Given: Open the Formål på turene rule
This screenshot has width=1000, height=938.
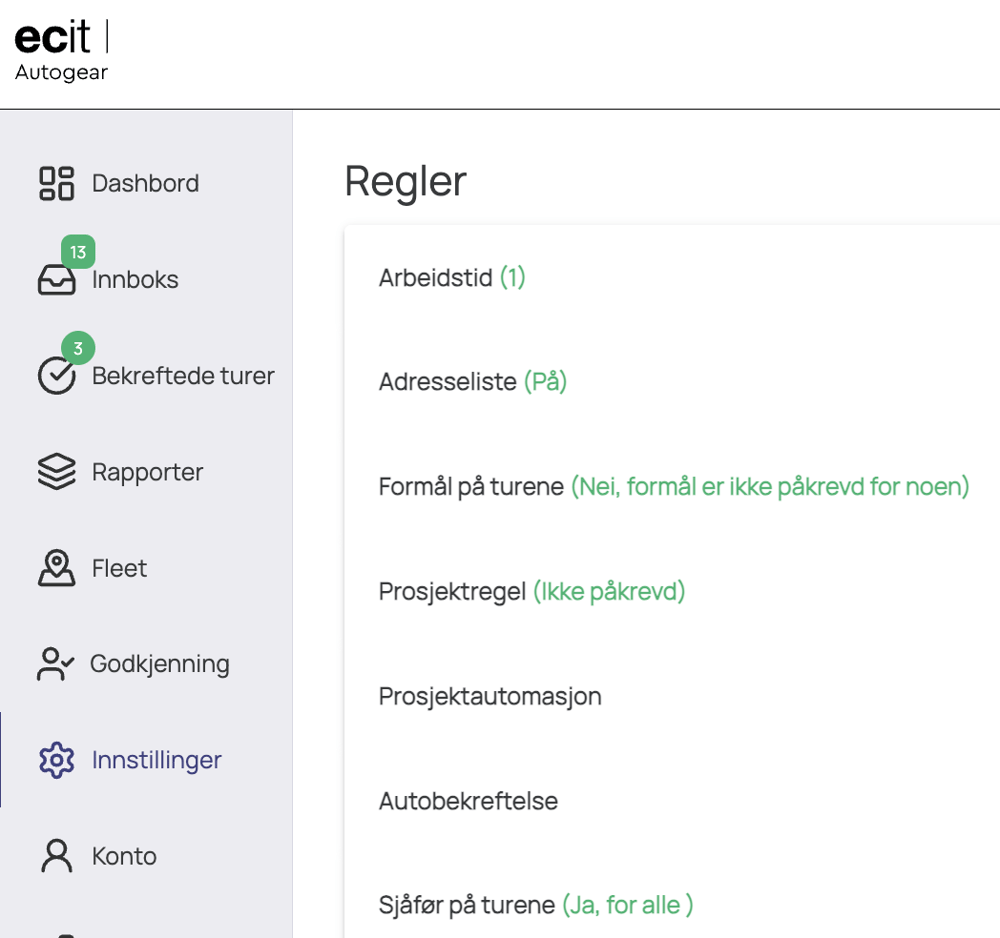Looking at the screenshot, I should (x=673, y=487).
